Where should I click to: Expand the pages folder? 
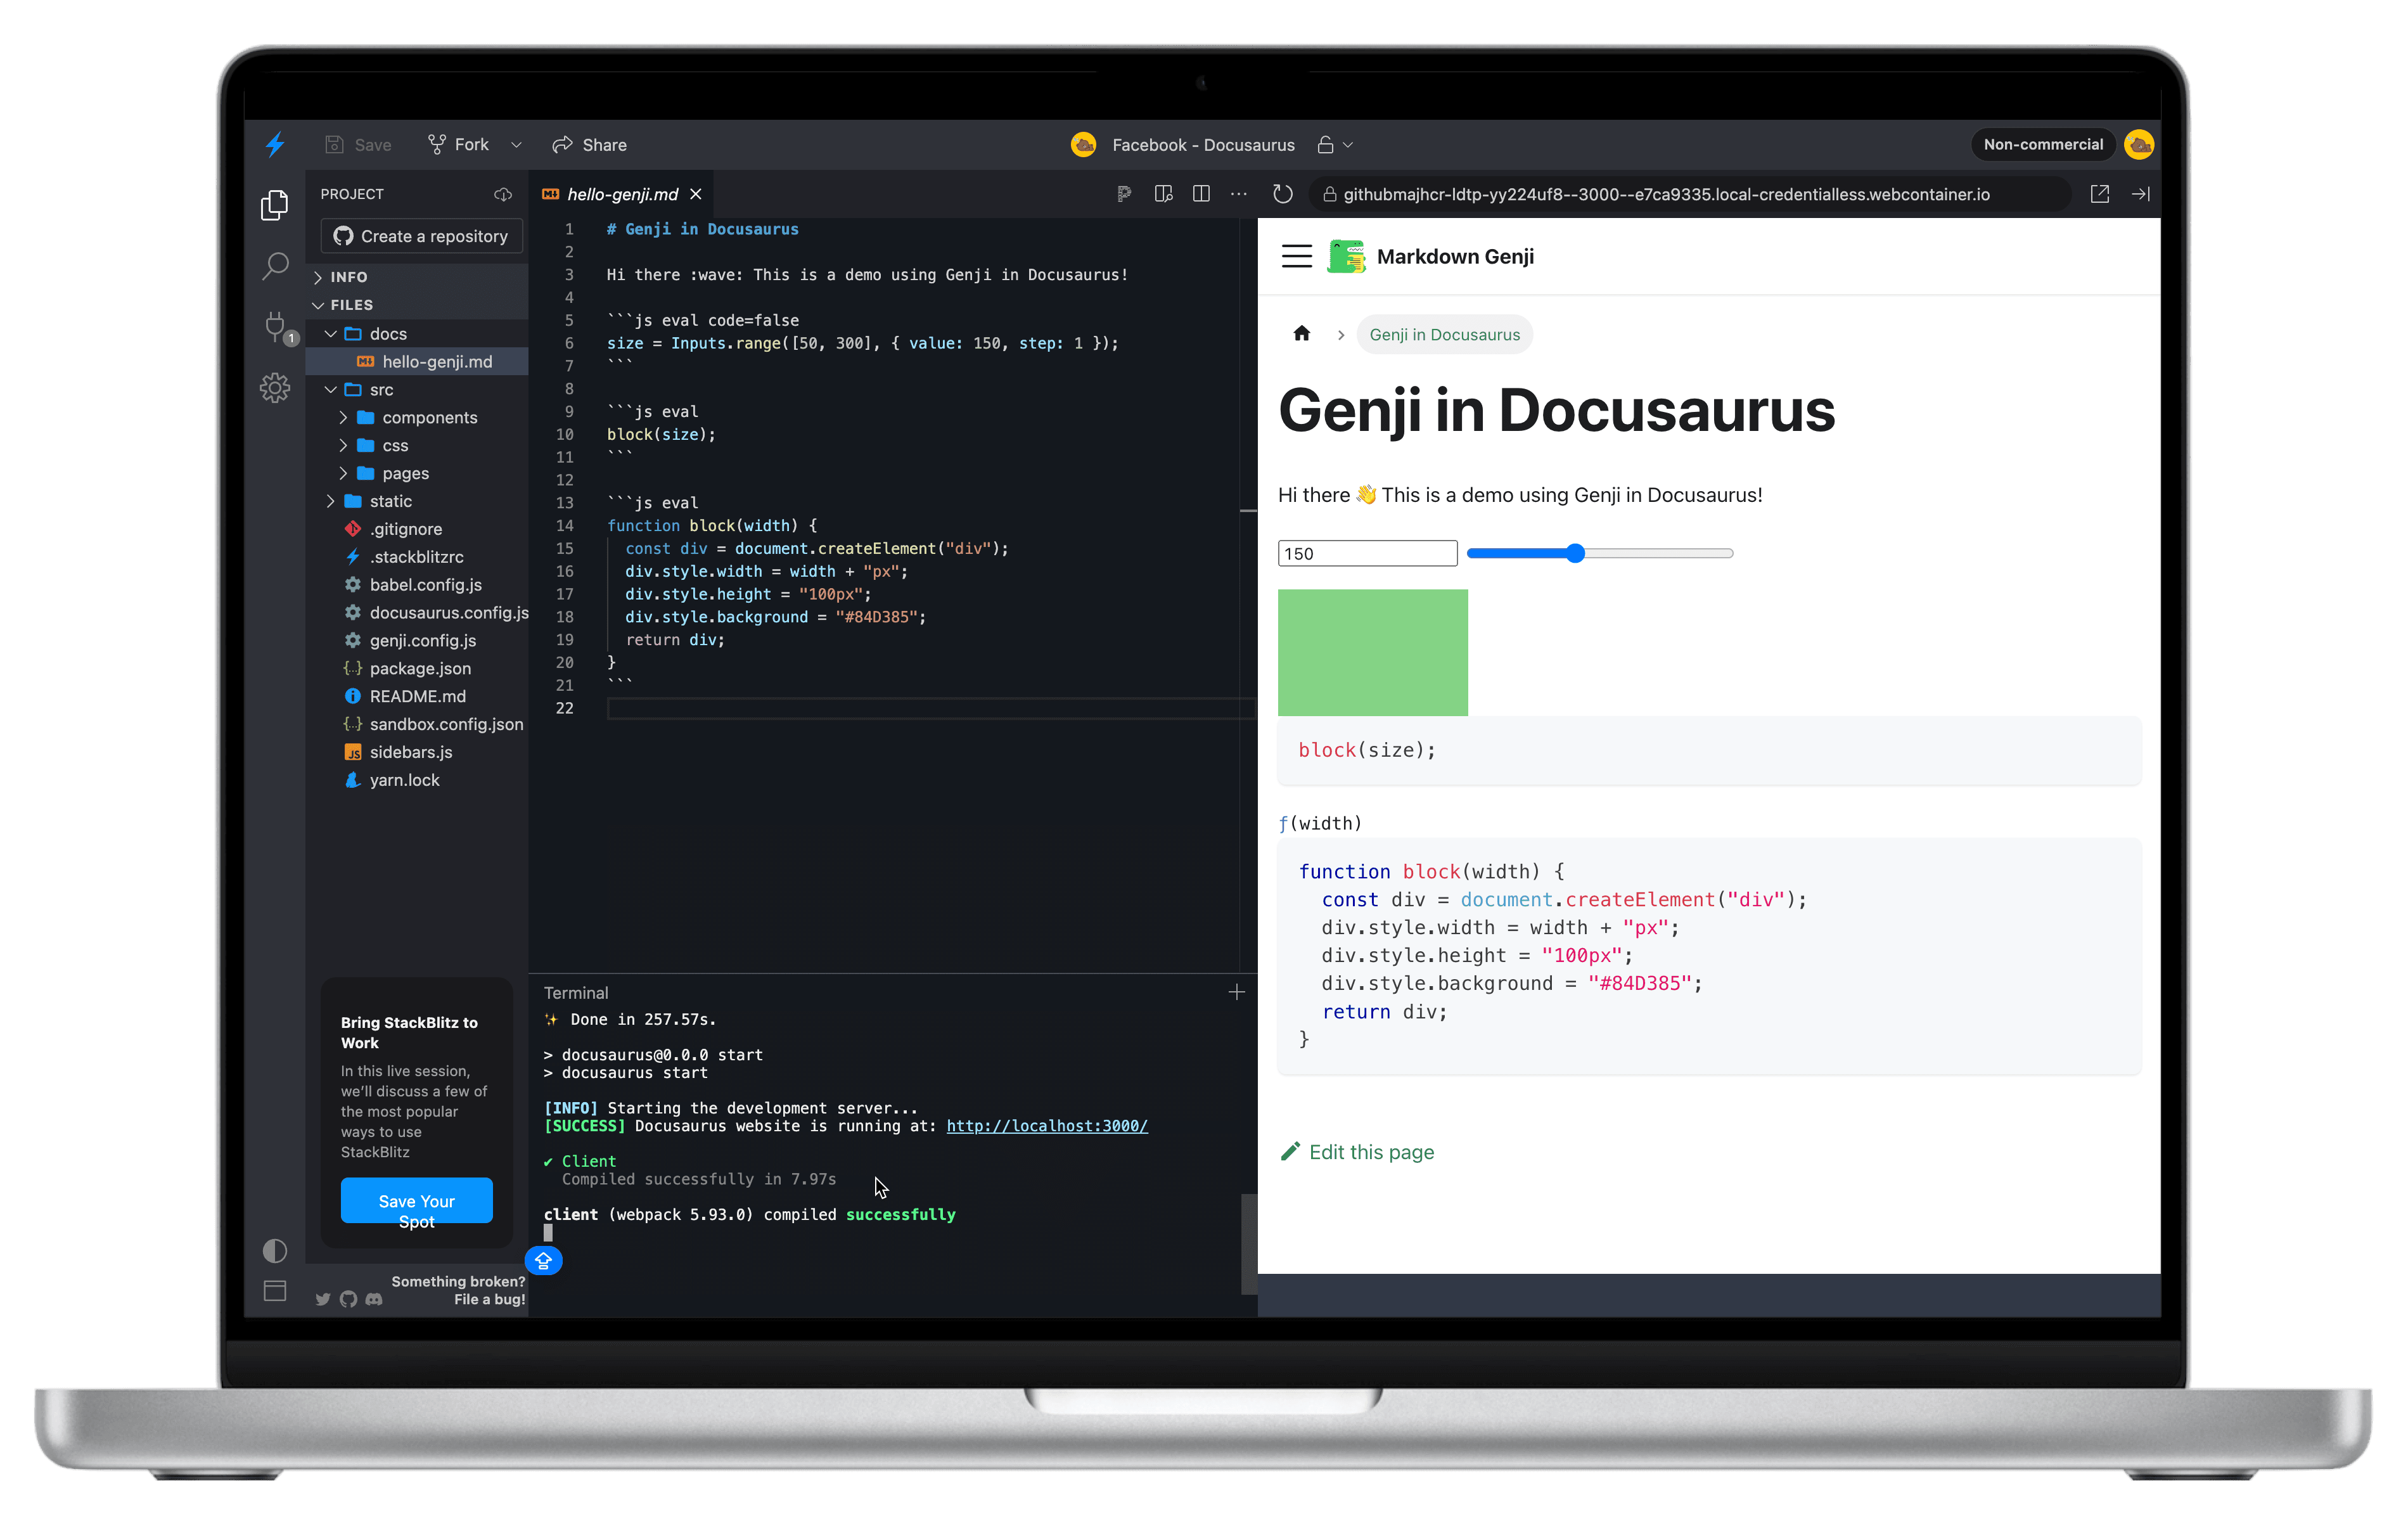click(417, 474)
